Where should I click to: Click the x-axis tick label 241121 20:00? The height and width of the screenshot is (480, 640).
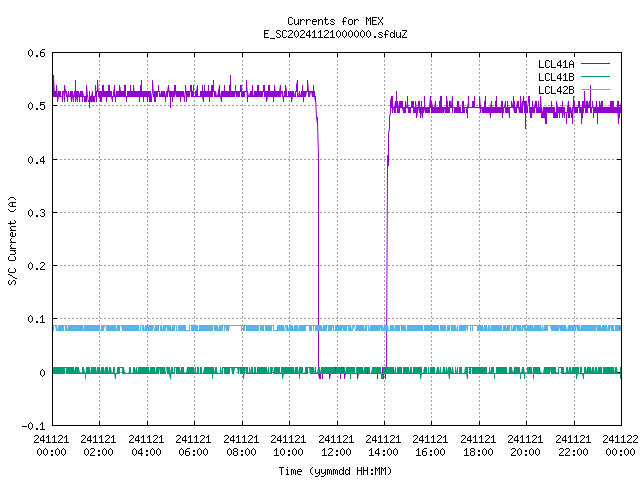[525, 446]
